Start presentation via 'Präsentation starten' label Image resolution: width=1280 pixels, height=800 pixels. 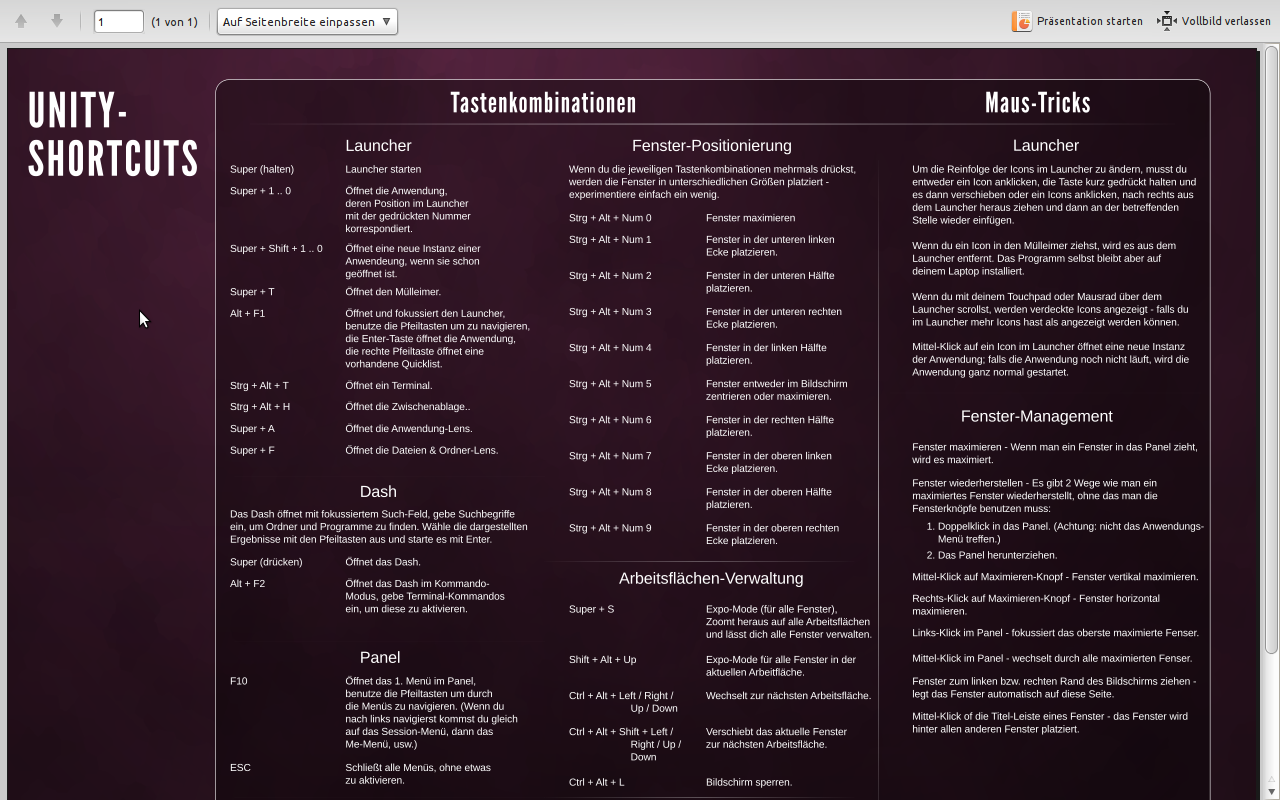[x=1089, y=21]
